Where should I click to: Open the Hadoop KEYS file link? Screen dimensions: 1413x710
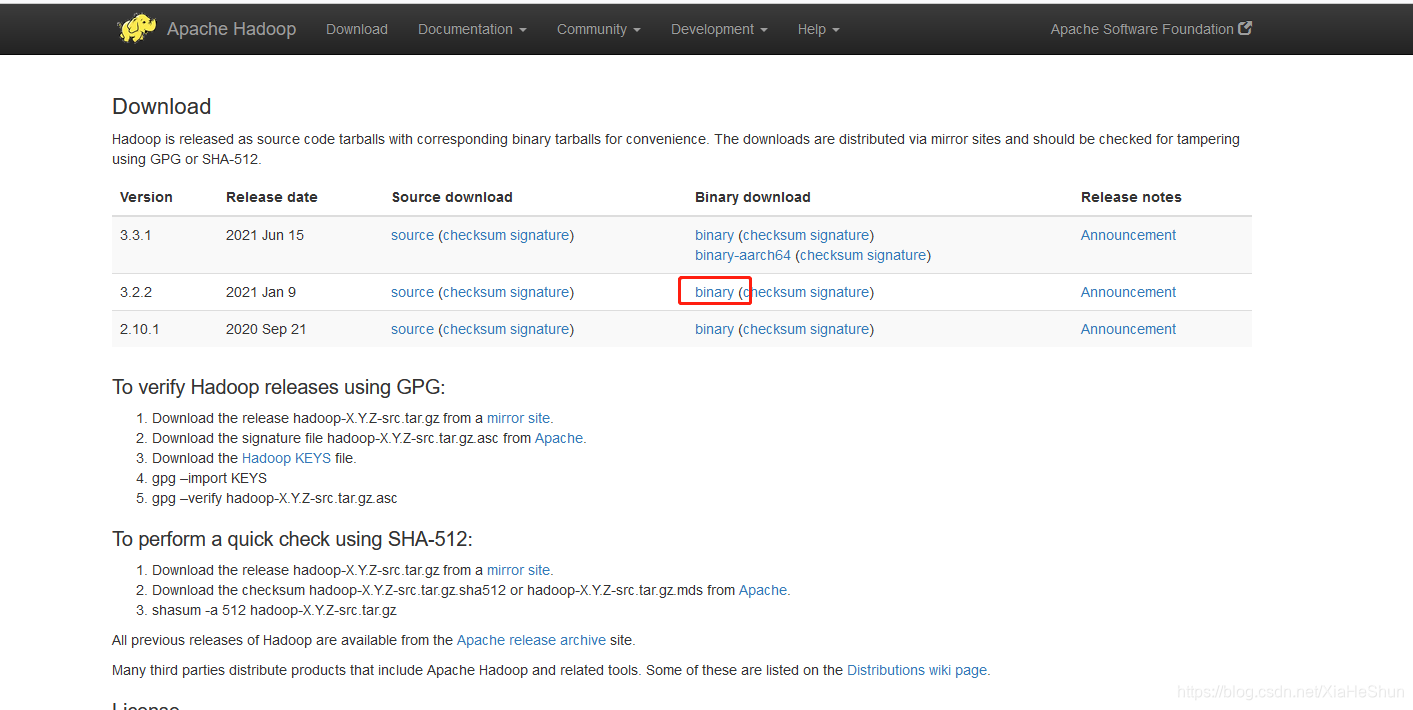click(286, 458)
